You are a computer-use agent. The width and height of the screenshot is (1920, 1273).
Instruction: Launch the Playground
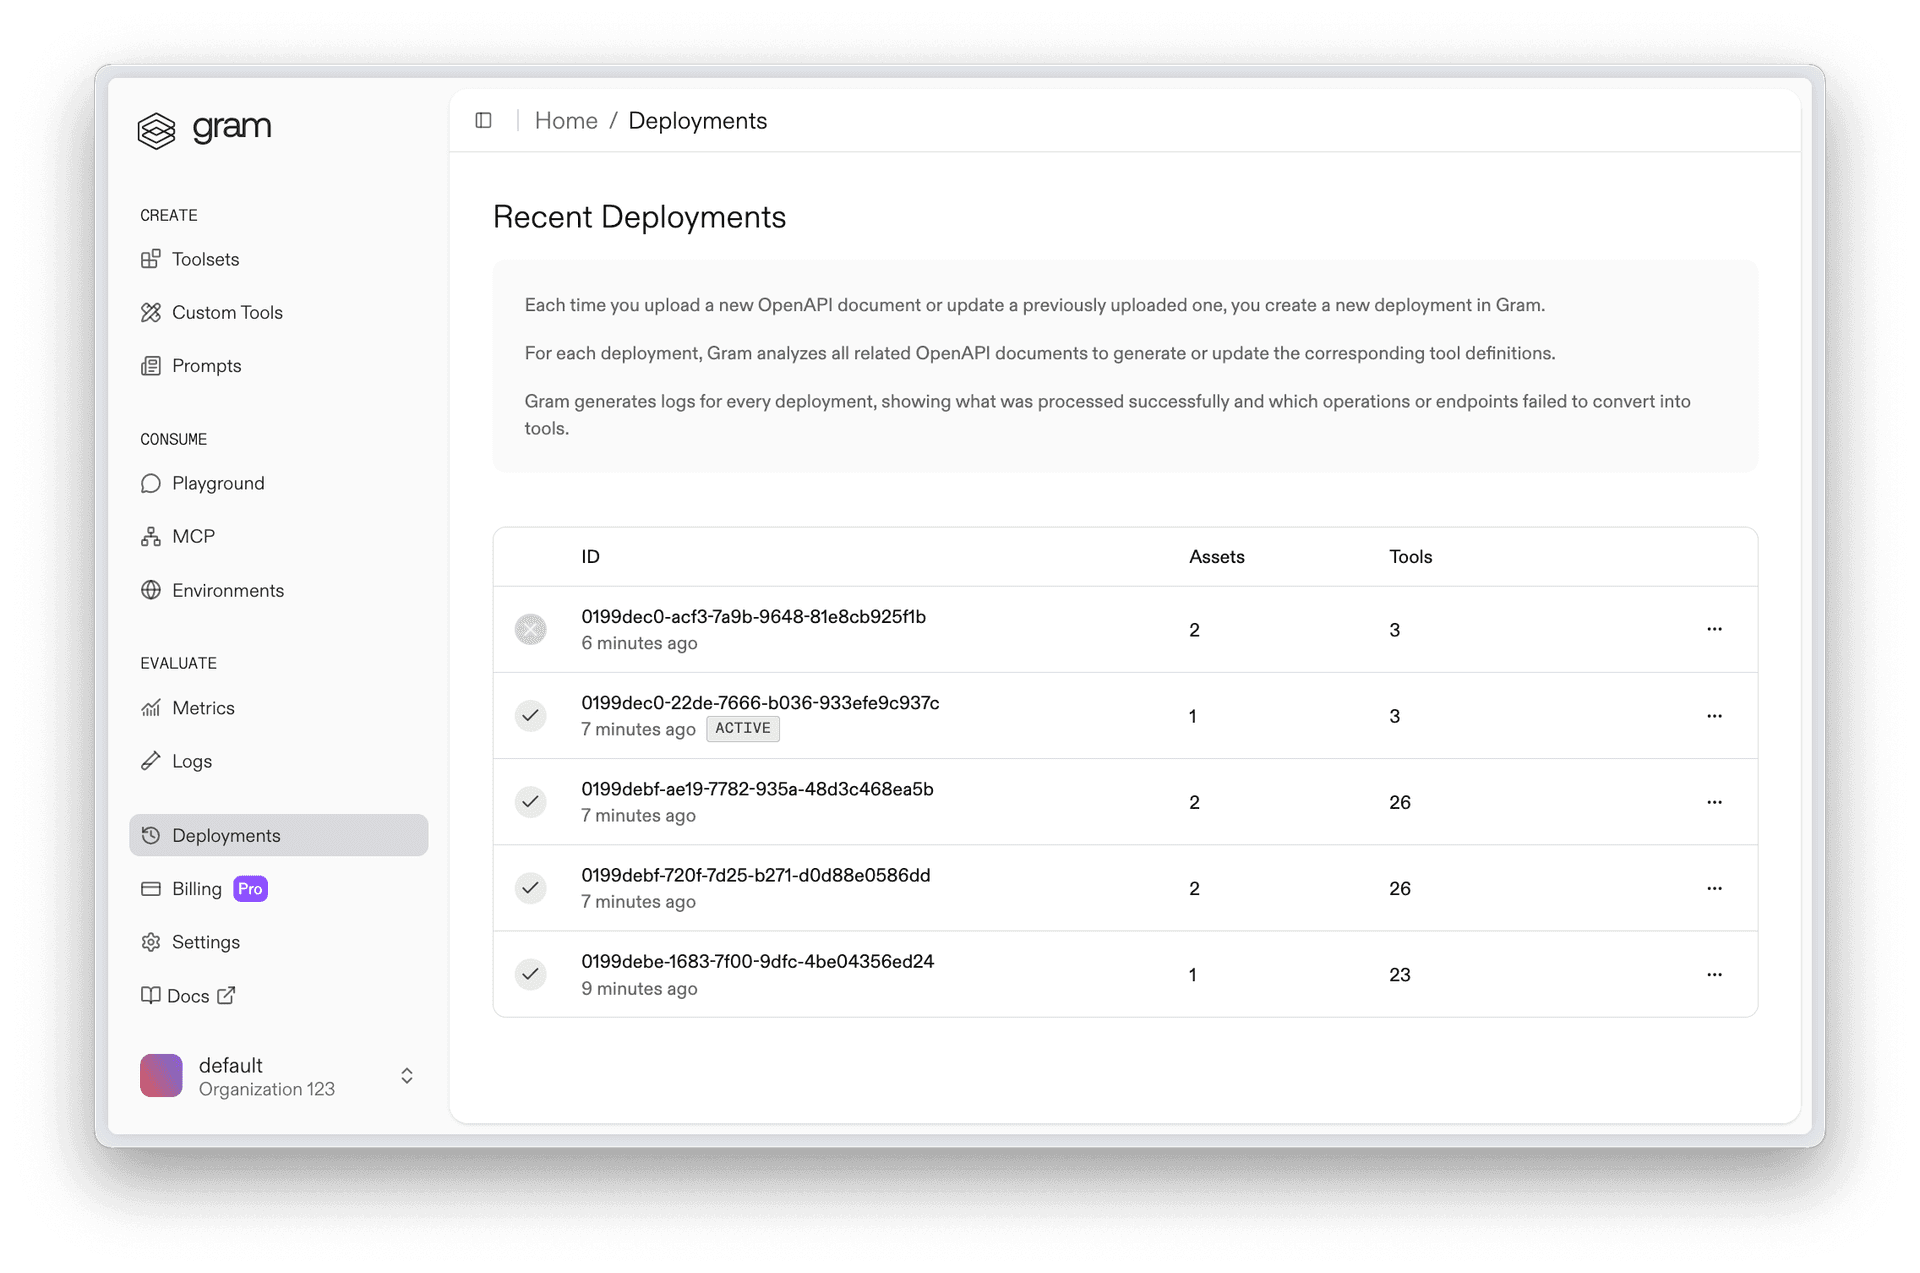tap(217, 483)
